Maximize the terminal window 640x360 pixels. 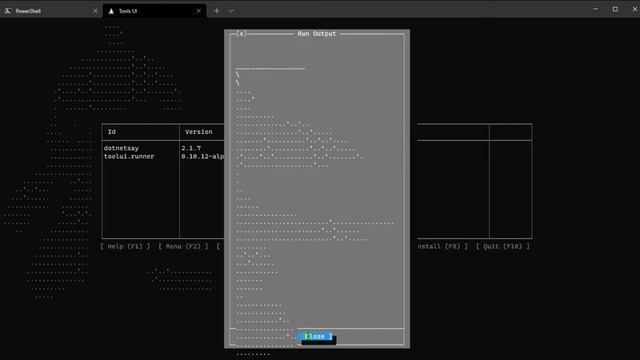(x=615, y=9)
